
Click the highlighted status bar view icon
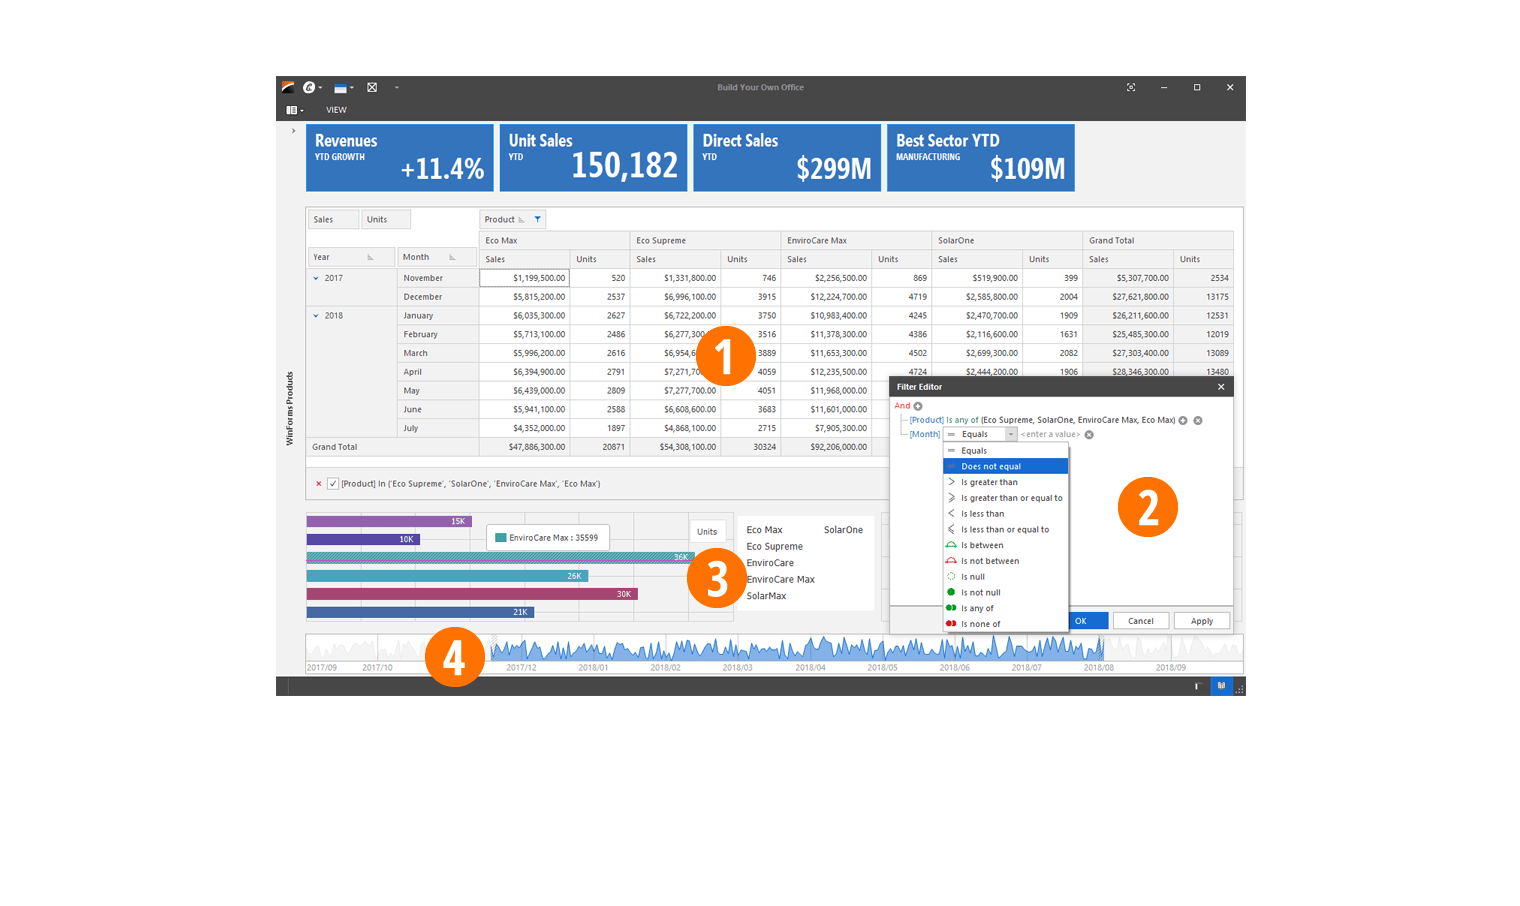click(x=1221, y=686)
